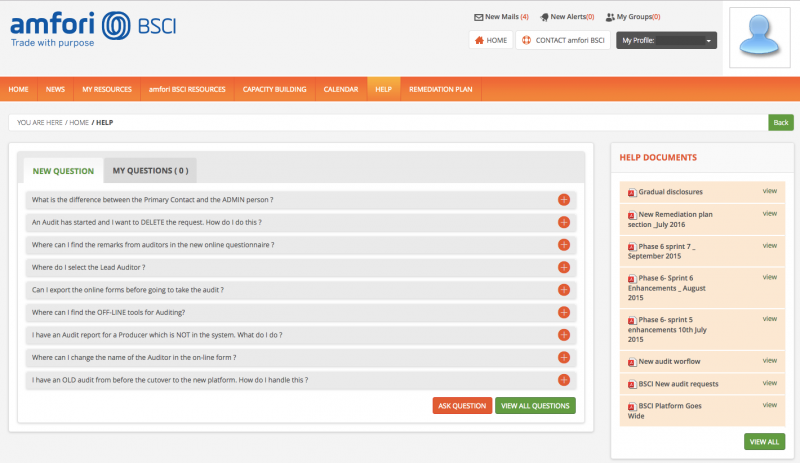The width and height of the screenshot is (800, 463).
Task: Expand the Lead Auditor selection question
Action: pyautogui.click(x=563, y=267)
